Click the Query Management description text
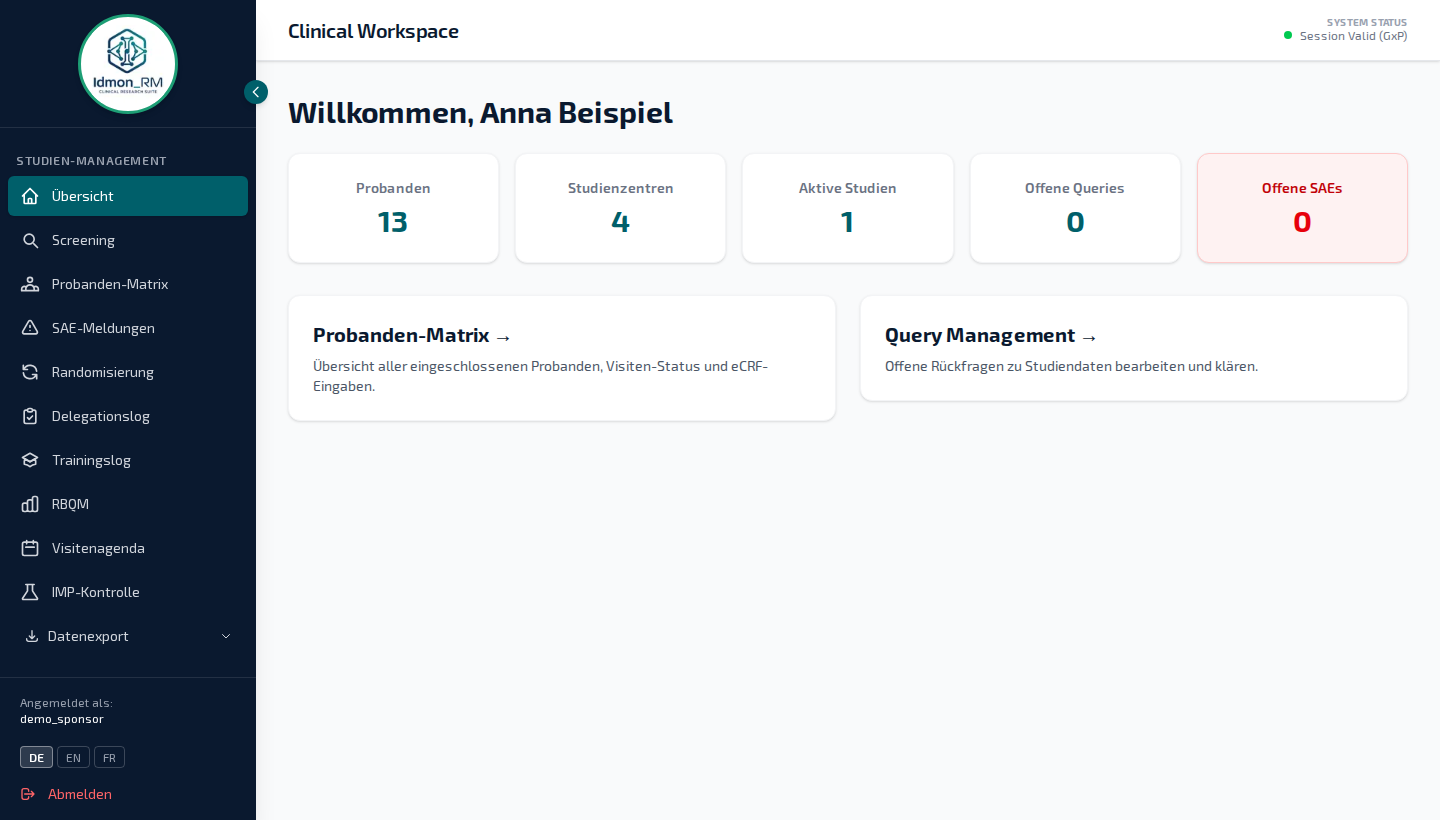The height and width of the screenshot is (820, 1440). (1071, 366)
